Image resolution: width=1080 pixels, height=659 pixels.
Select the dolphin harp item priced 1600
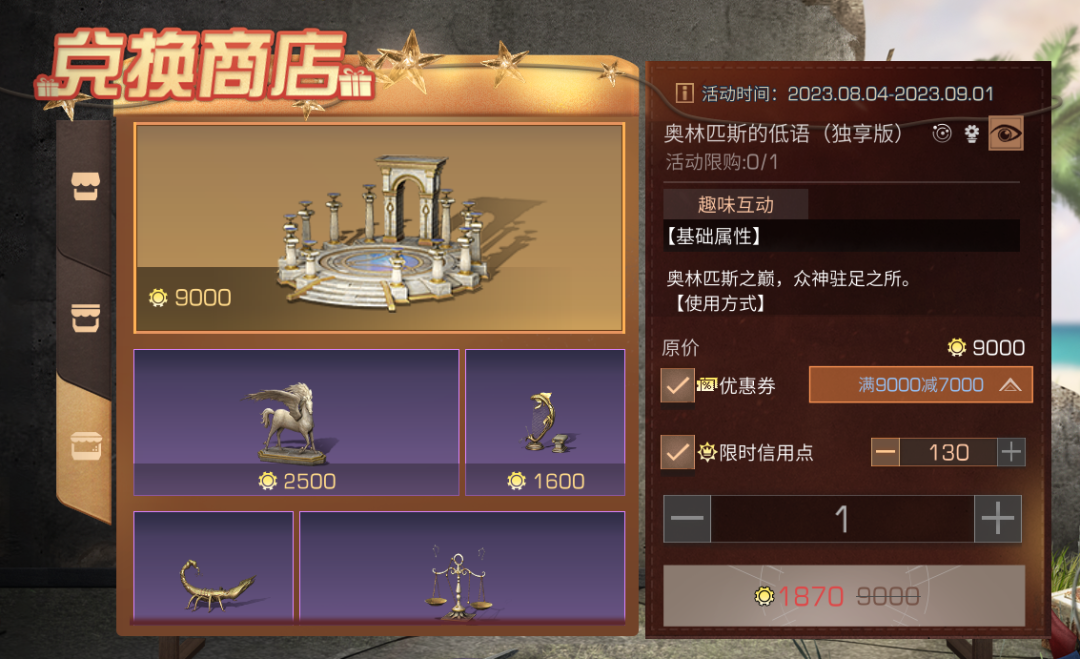(x=545, y=422)
